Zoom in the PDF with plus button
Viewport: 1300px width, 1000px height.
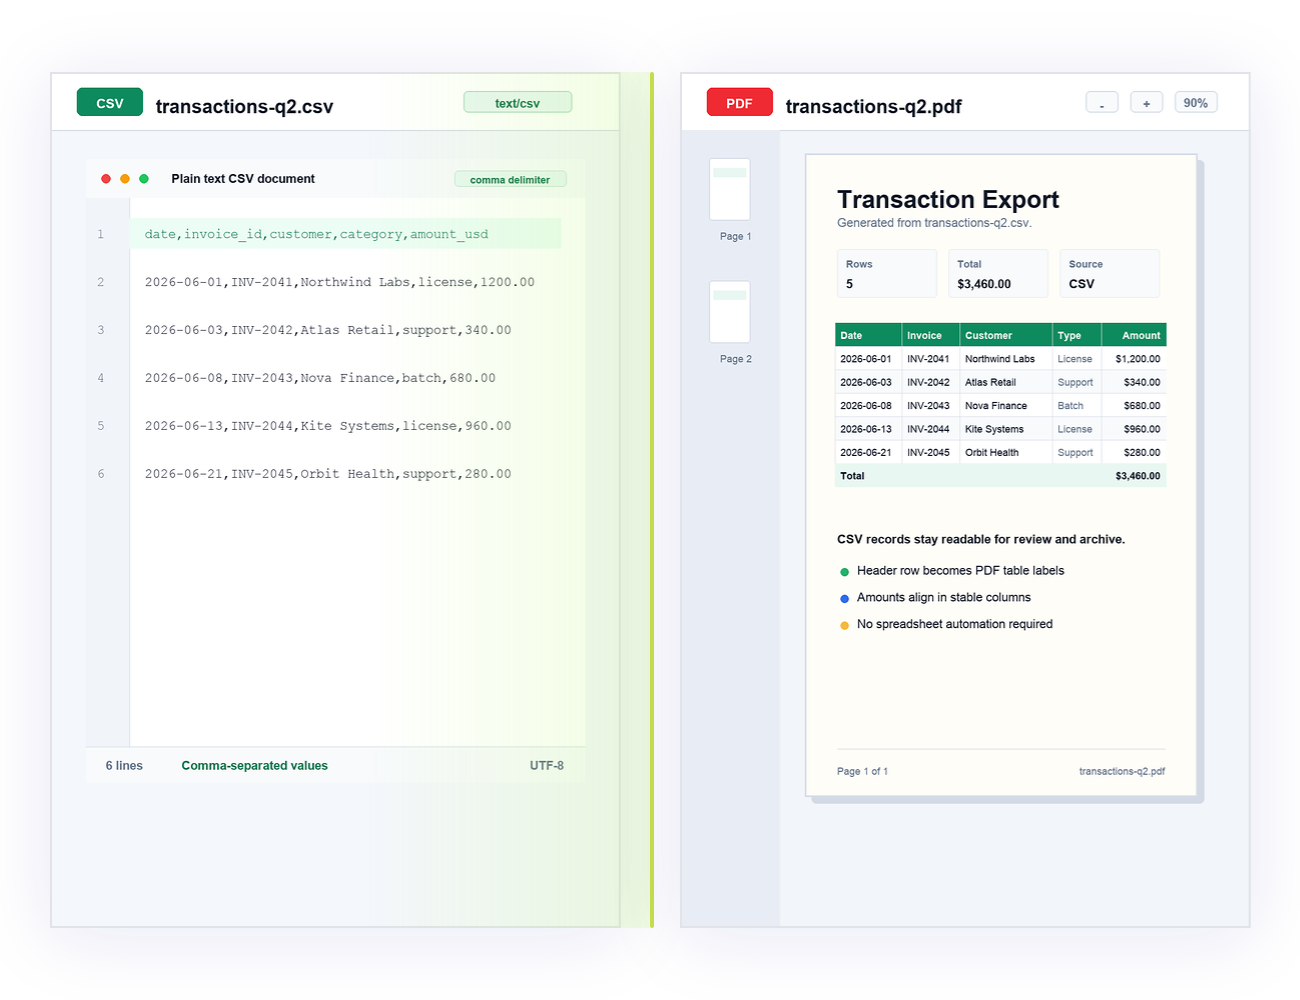[1146, 103]
